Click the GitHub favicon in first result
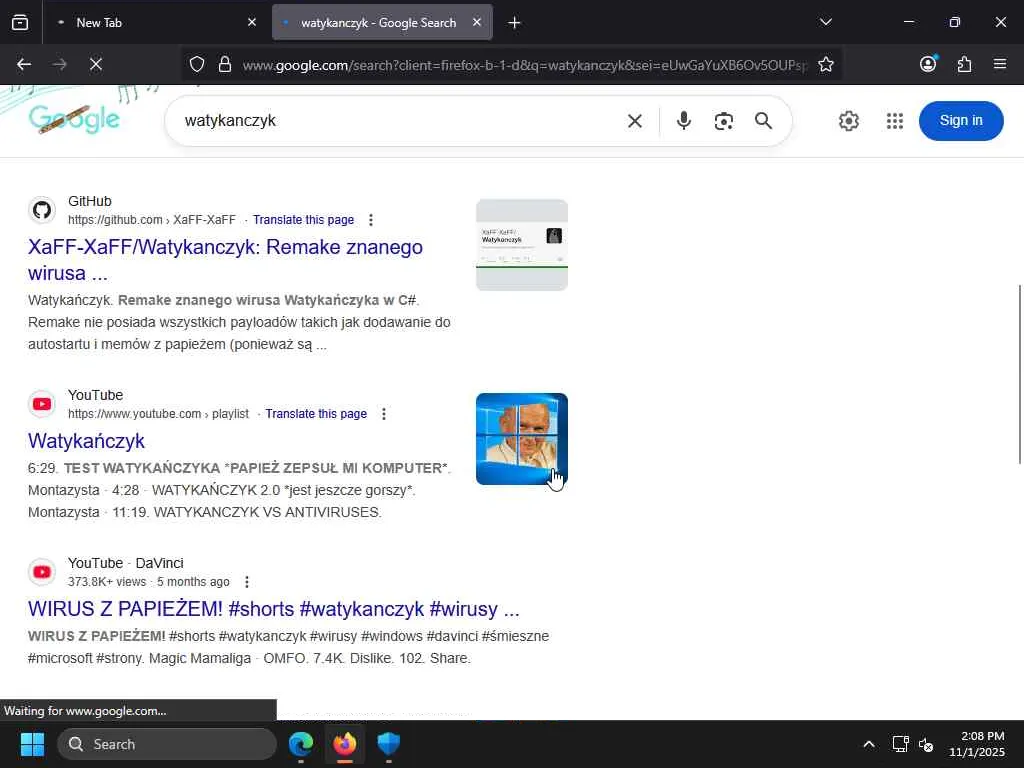 click(x=42, y=210)
